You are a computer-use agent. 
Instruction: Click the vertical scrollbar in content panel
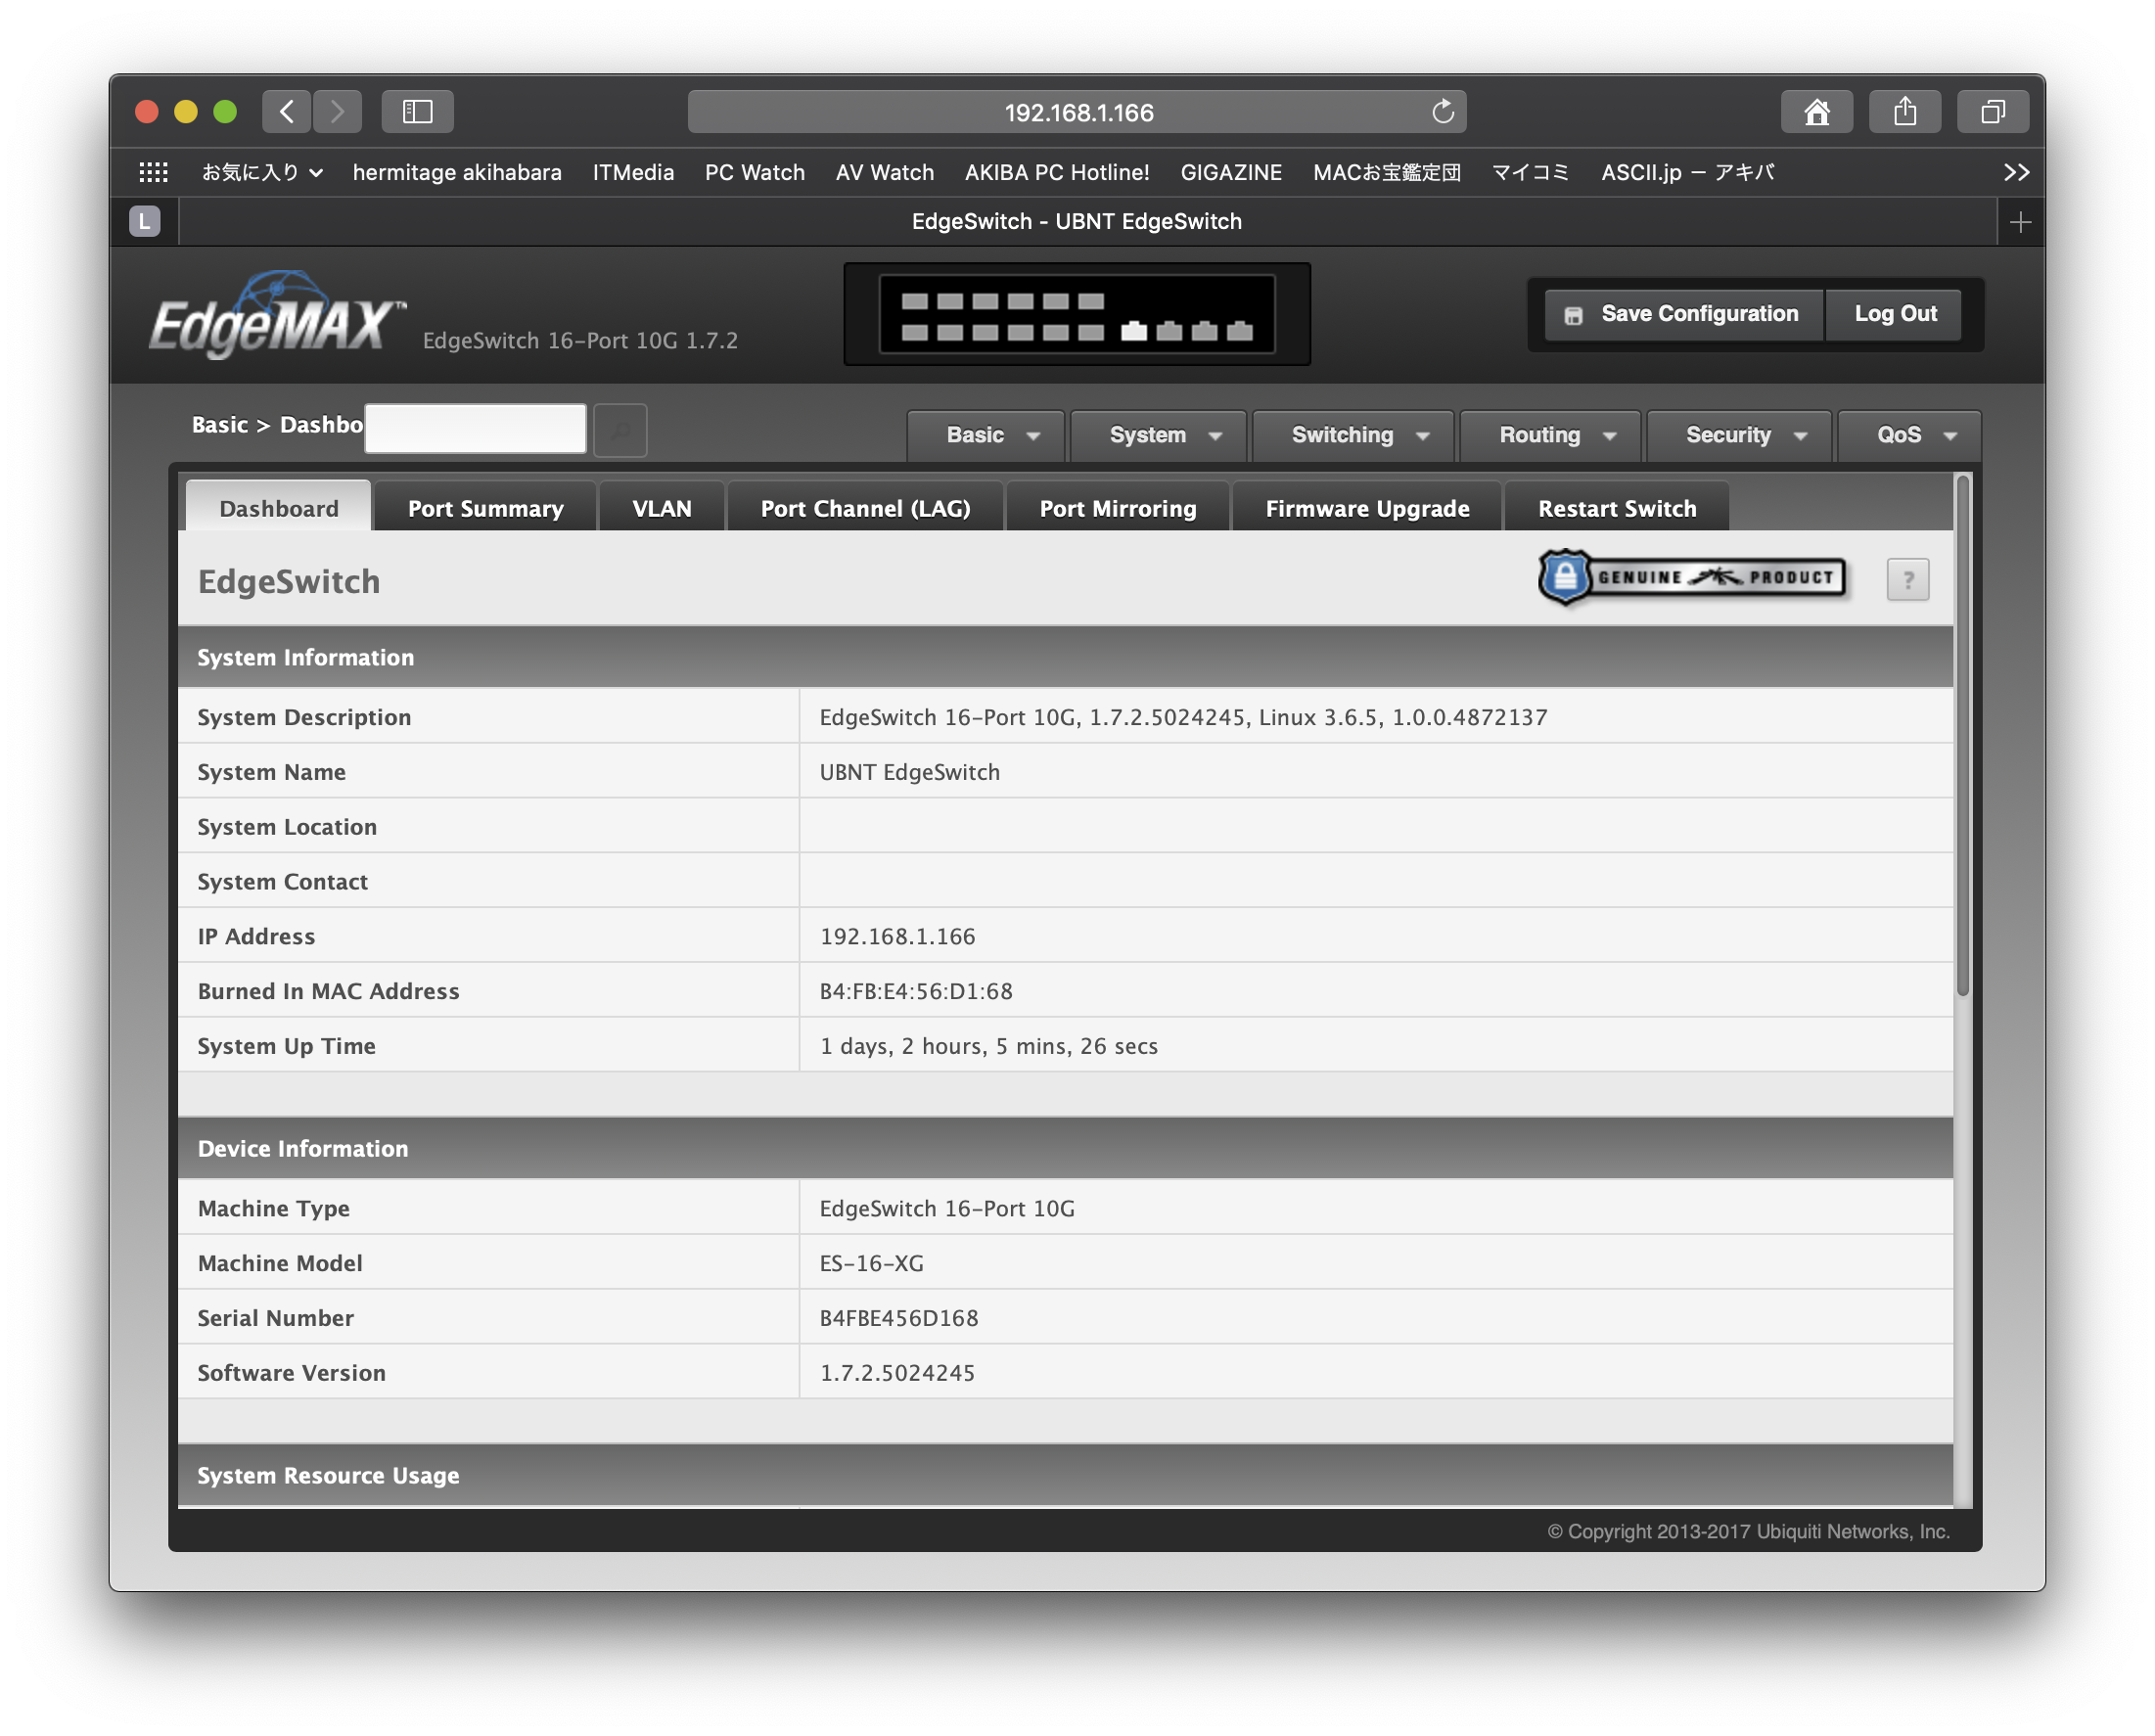tap(1962, 735)
